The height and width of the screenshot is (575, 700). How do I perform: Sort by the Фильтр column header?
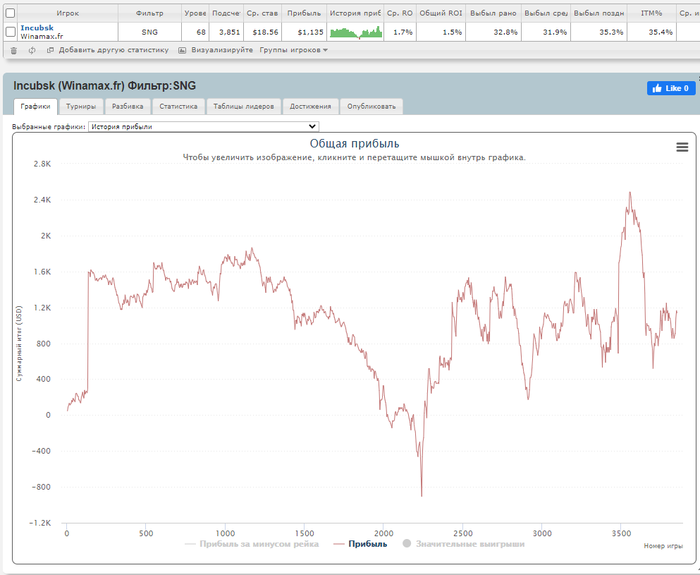tap(150, 13)
